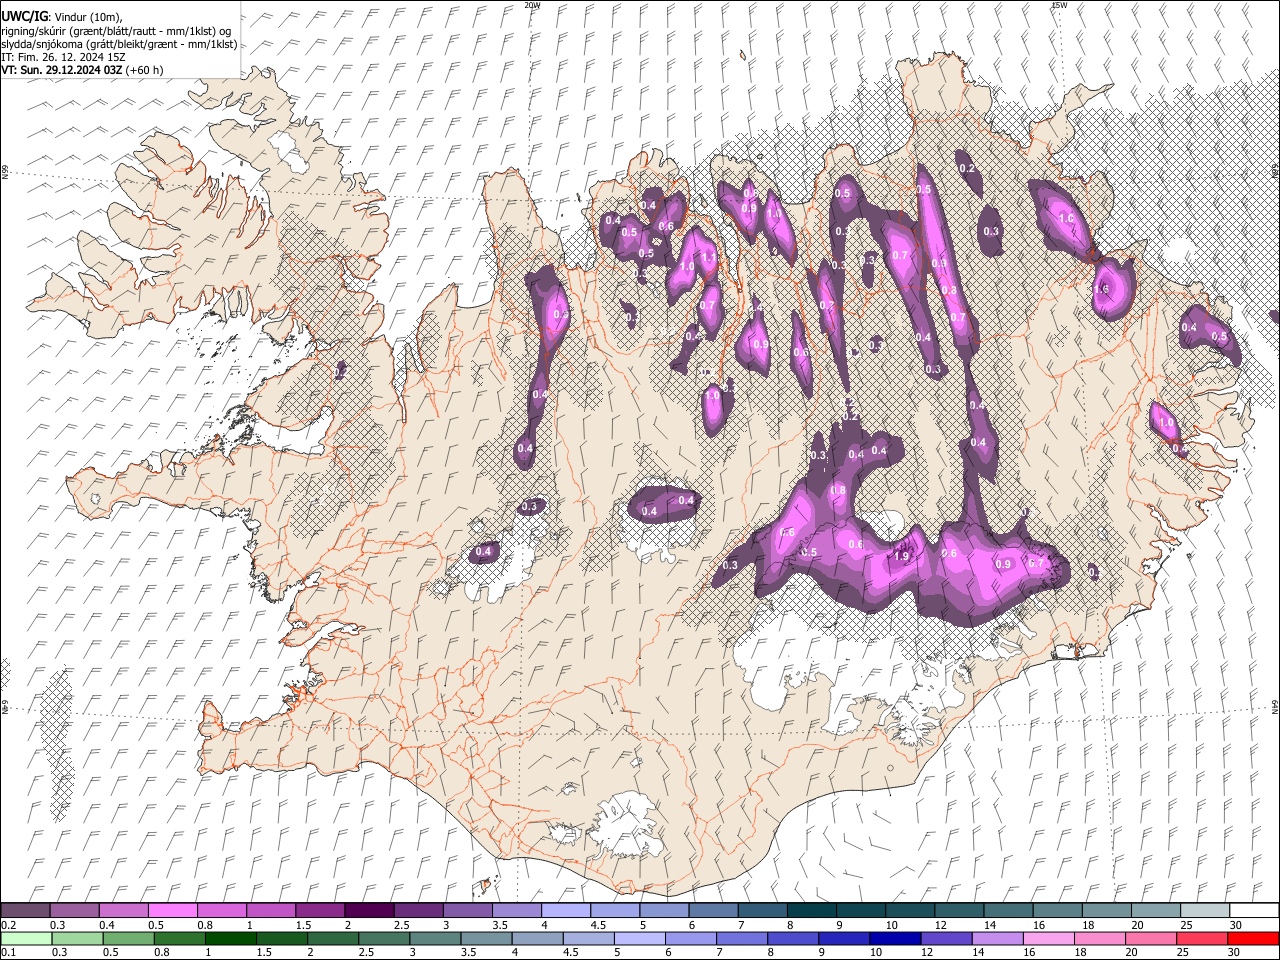1280x960 pixels.
Task: Choose the light lavender swatch labeled 4, upper legend
Action: 565,910
